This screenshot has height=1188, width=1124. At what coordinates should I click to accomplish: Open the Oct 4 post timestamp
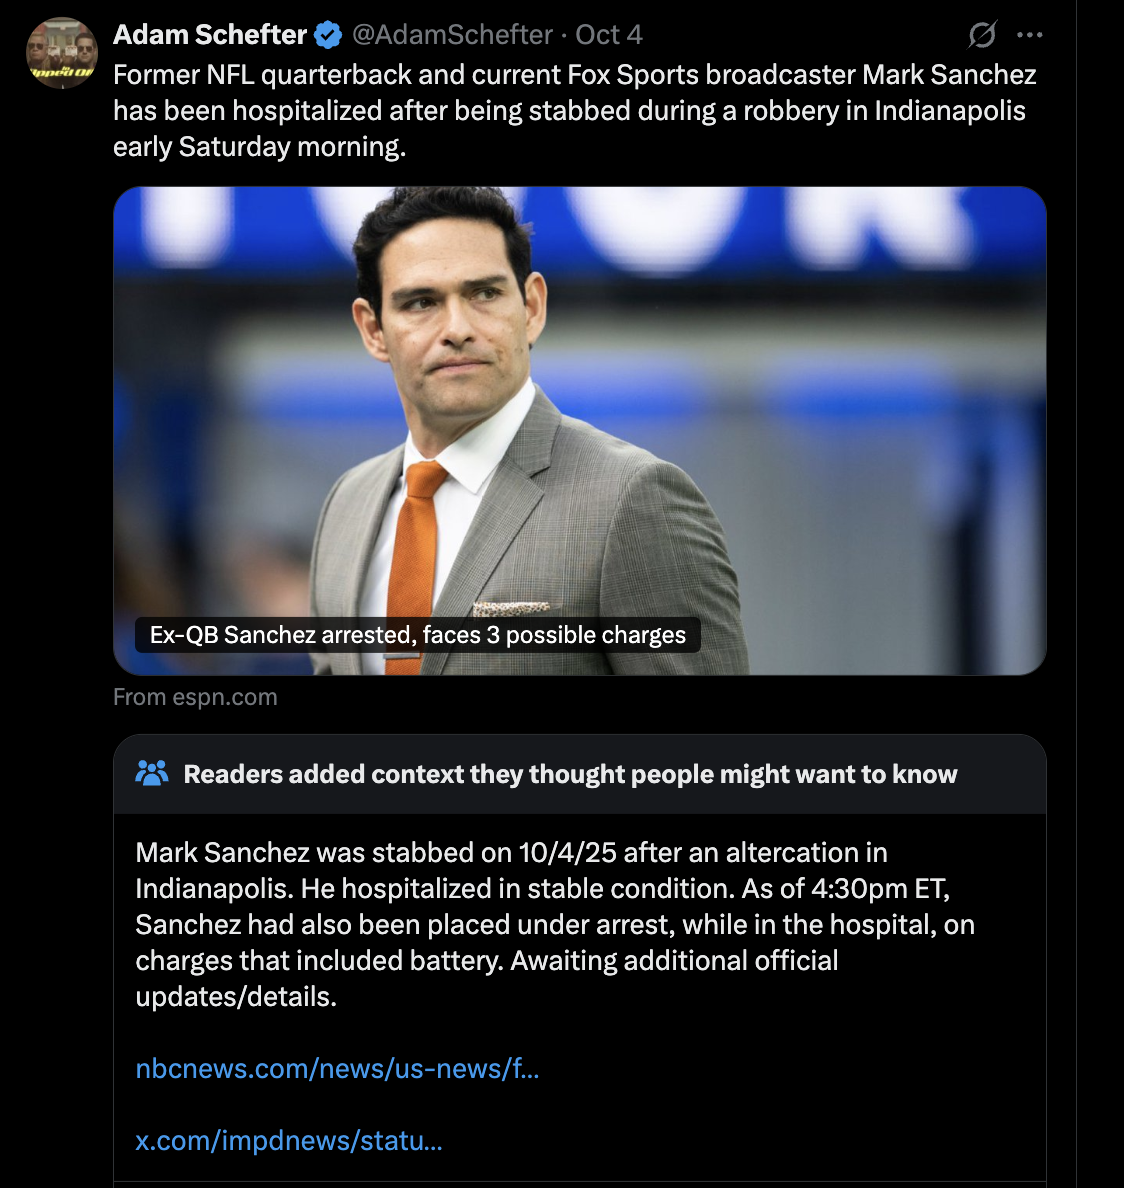pyautogui.click(x=608, y=35)
